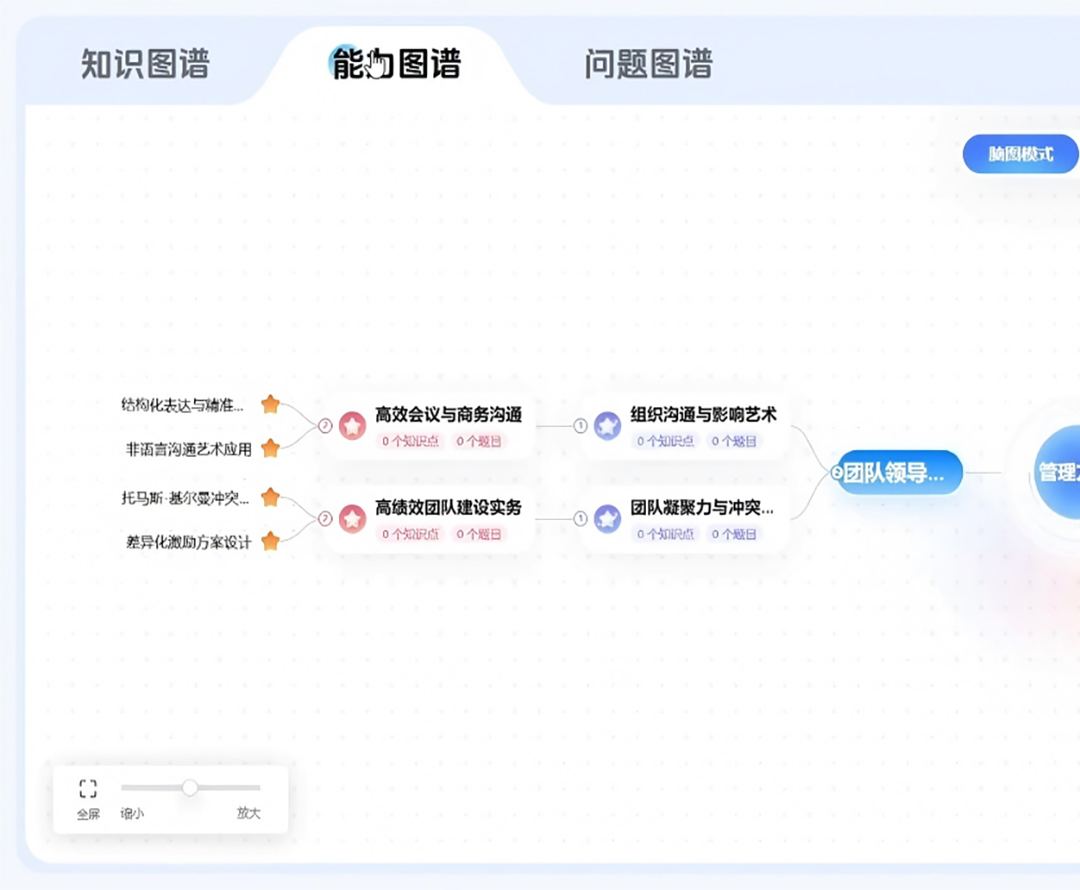This screenshot has height=890, width=1080.
Task: Click star icon beside 结构化表达与精准 leaf
Action: pos(270,404)
